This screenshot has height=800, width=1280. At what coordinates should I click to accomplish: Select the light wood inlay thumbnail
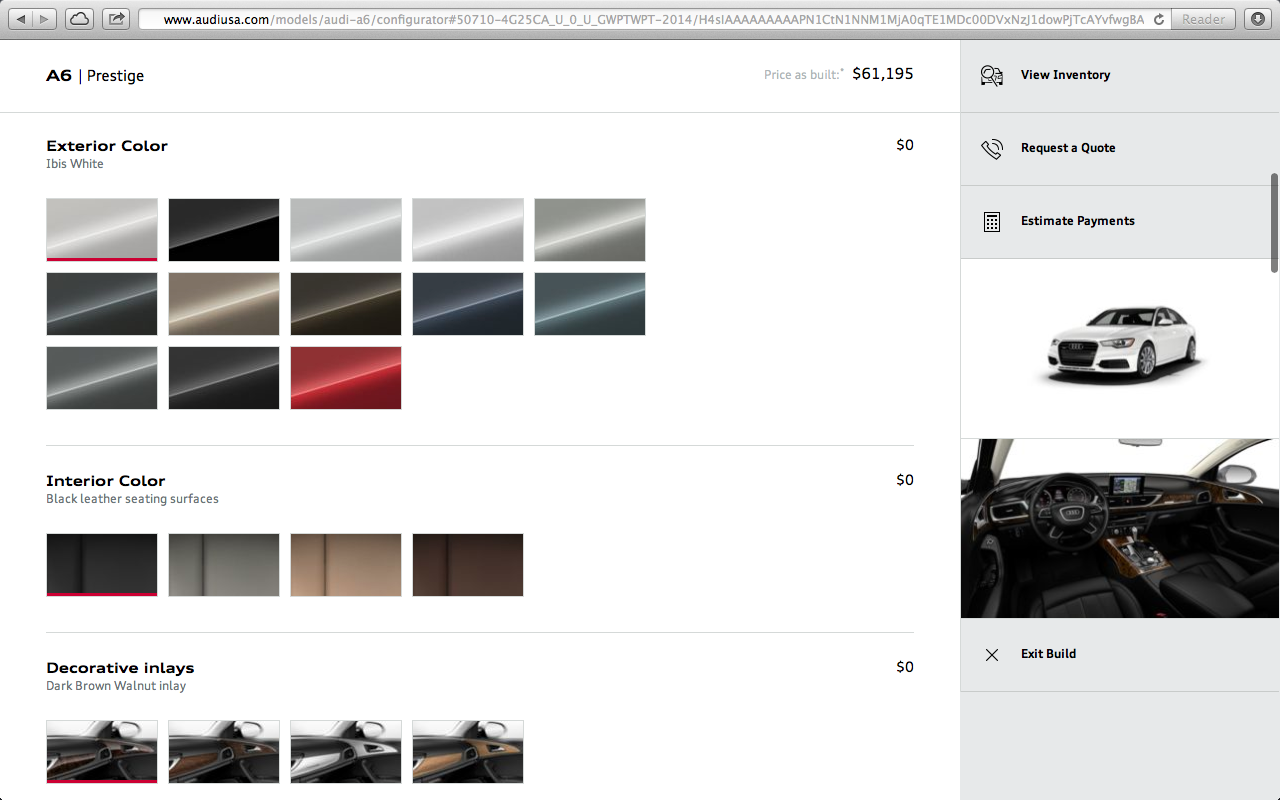tap(468, 752)
